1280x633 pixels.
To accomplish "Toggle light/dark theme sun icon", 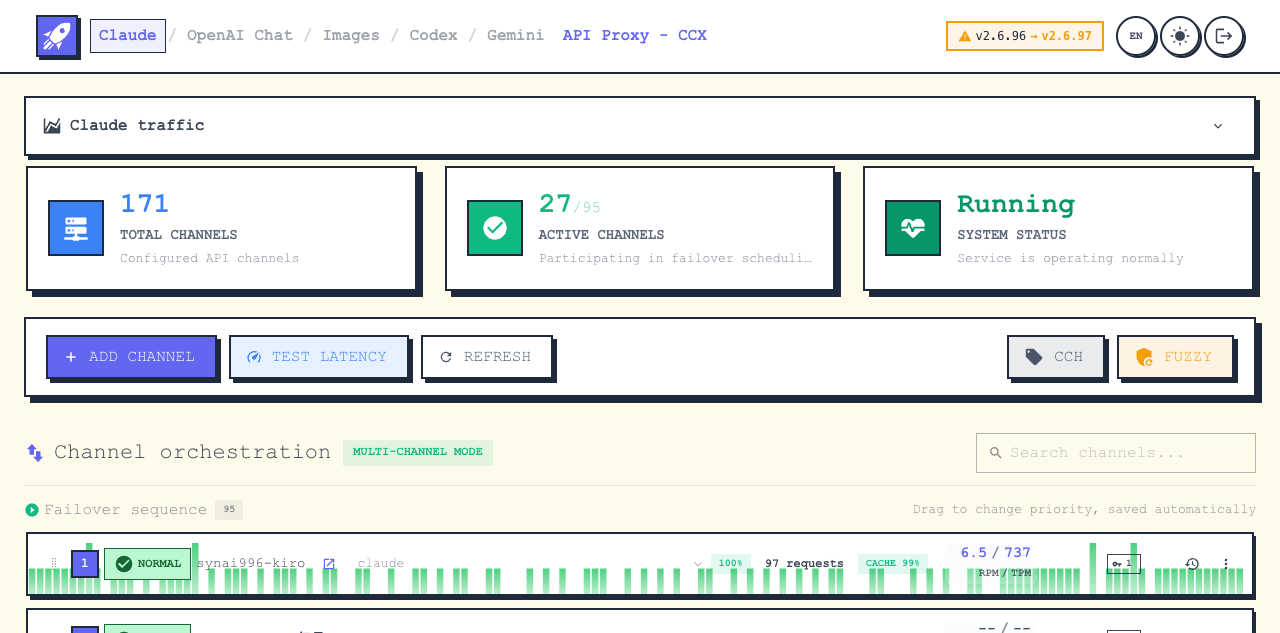I will click(1180, 36).
